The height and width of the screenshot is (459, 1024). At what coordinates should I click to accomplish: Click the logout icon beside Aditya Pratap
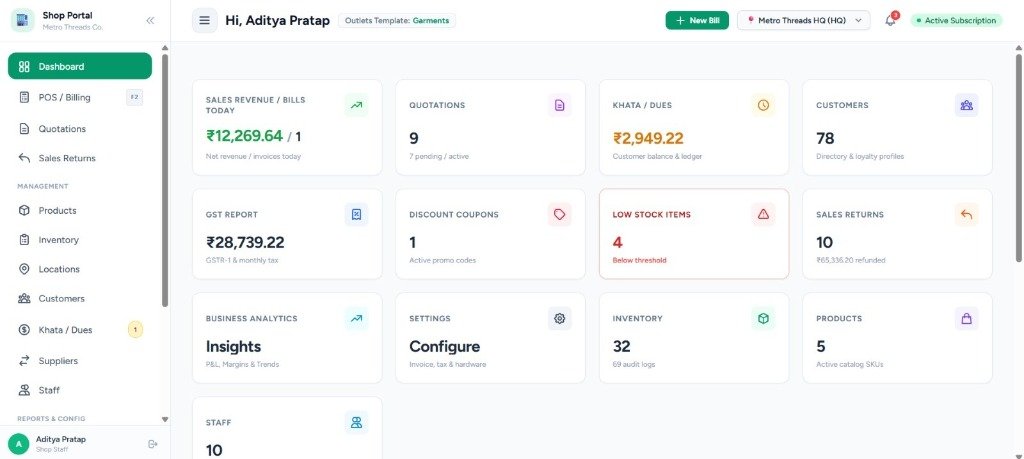click(x=153, y=444)
